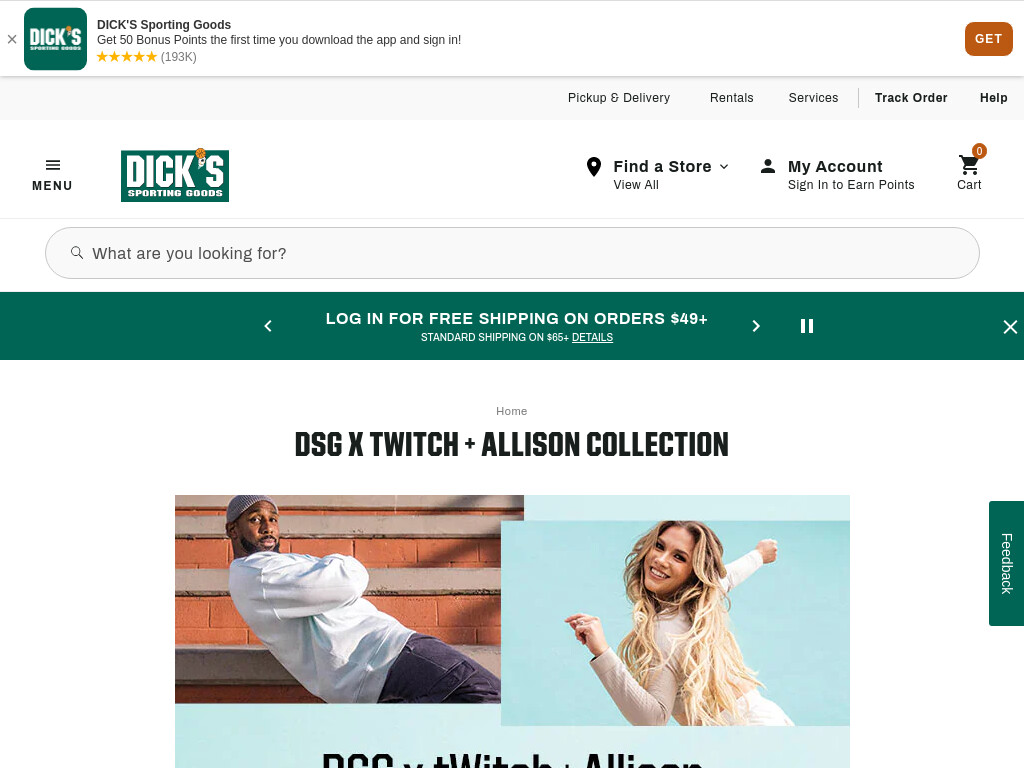This screenshot has height=768, width=1024.
Task: Open shipping DETAILS link
Action: tap(592, 337)
